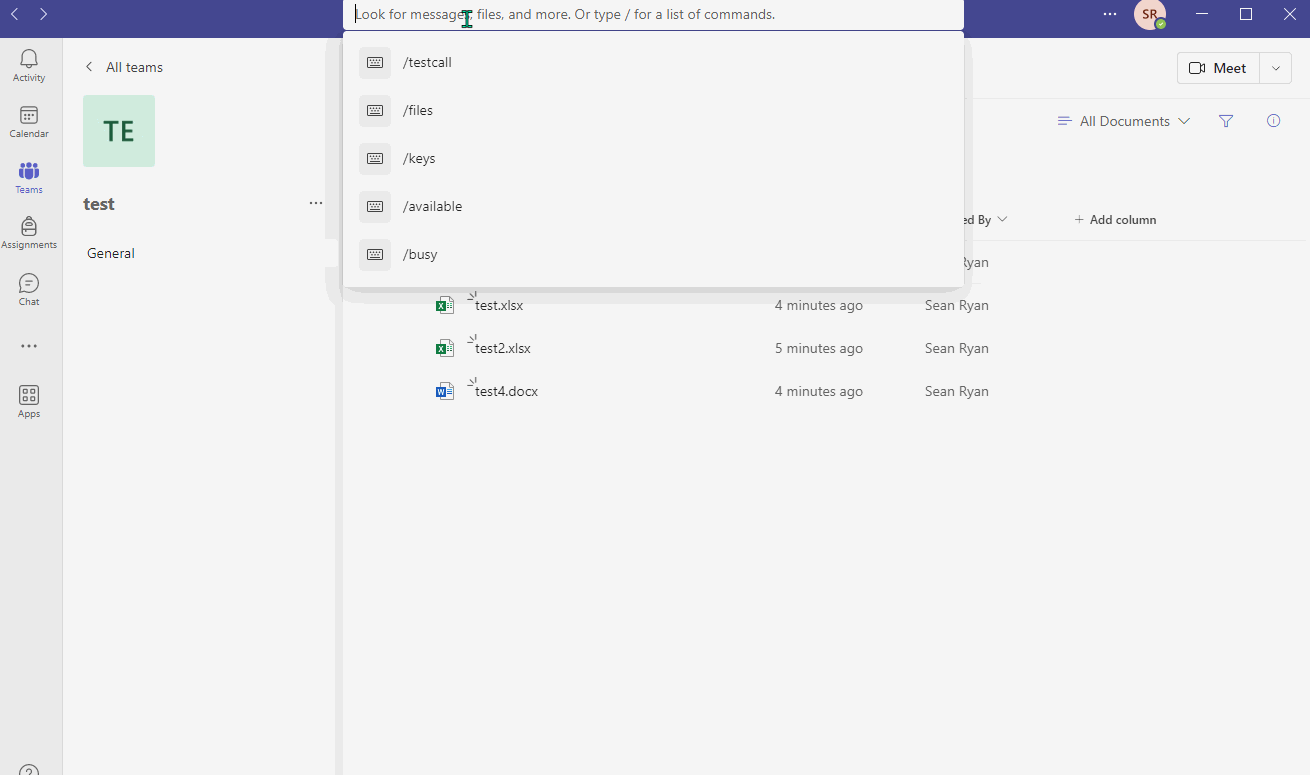The image size is (1310, 775).
Task: Click keyboard icon beside /keys
Action: [x=375, y=158]
